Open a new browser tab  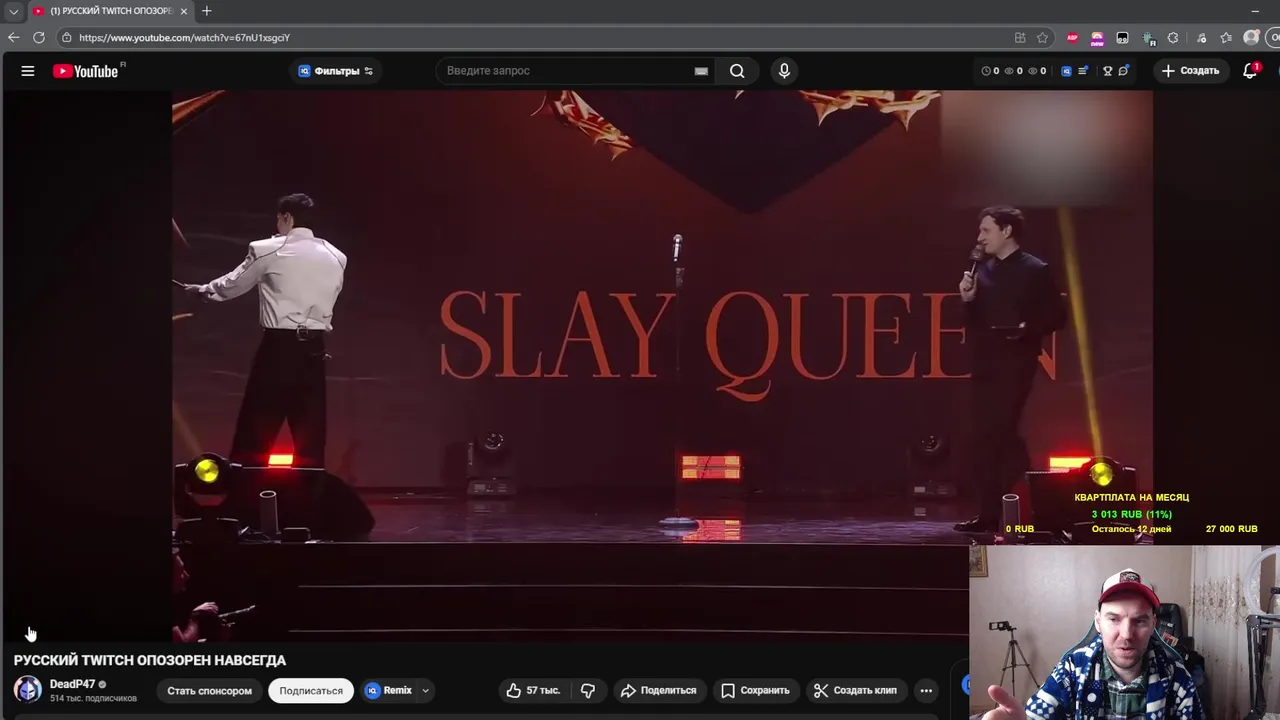[x=206, y=11]
